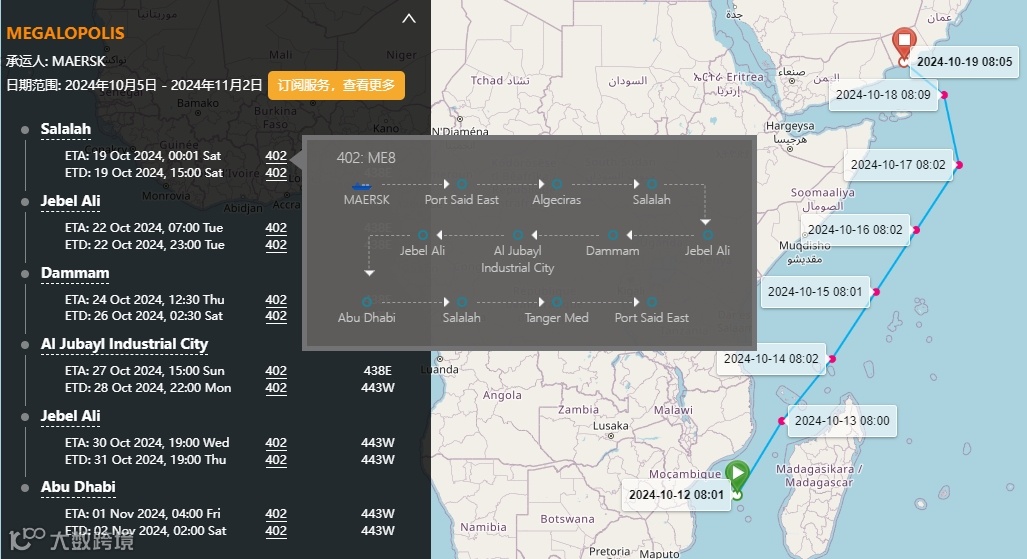Click the 402: ME8 popup title

tap(366, 158)
